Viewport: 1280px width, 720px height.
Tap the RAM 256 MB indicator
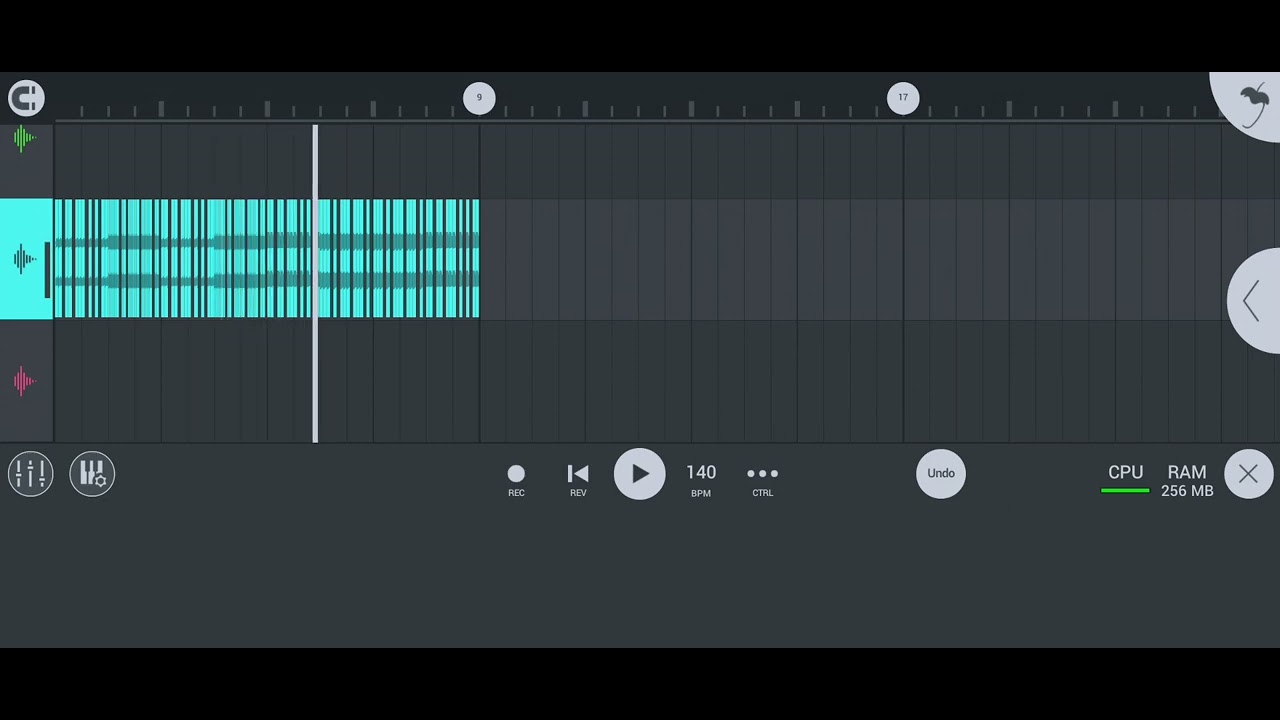[1187, 480]
